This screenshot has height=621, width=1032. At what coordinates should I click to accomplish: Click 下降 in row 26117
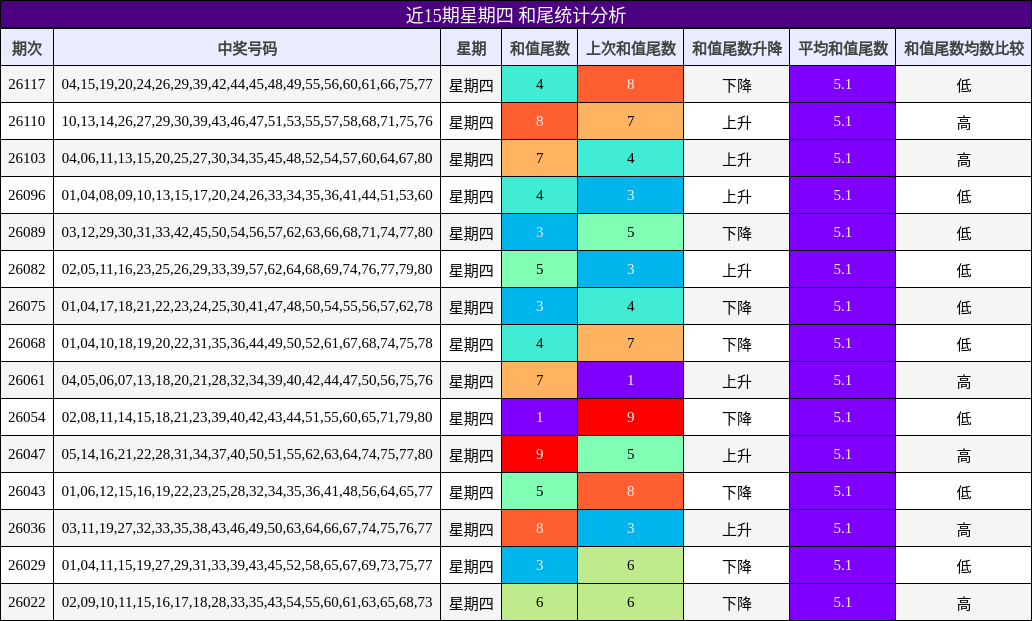[x=736, y=85]
